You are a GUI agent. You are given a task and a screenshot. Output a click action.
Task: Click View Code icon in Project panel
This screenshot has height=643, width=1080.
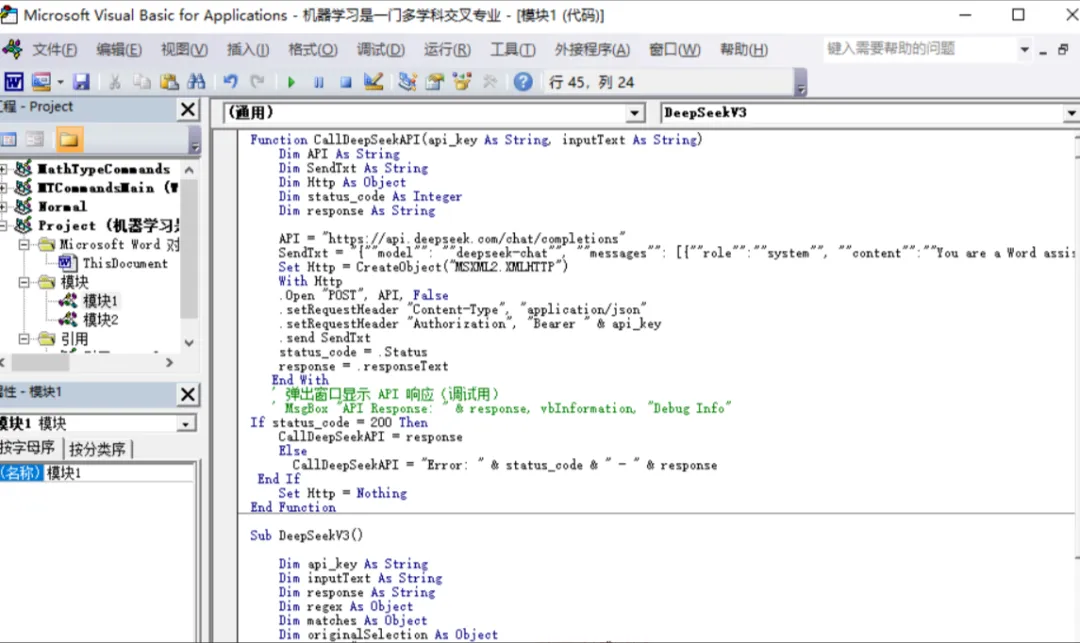pos(9,140)
